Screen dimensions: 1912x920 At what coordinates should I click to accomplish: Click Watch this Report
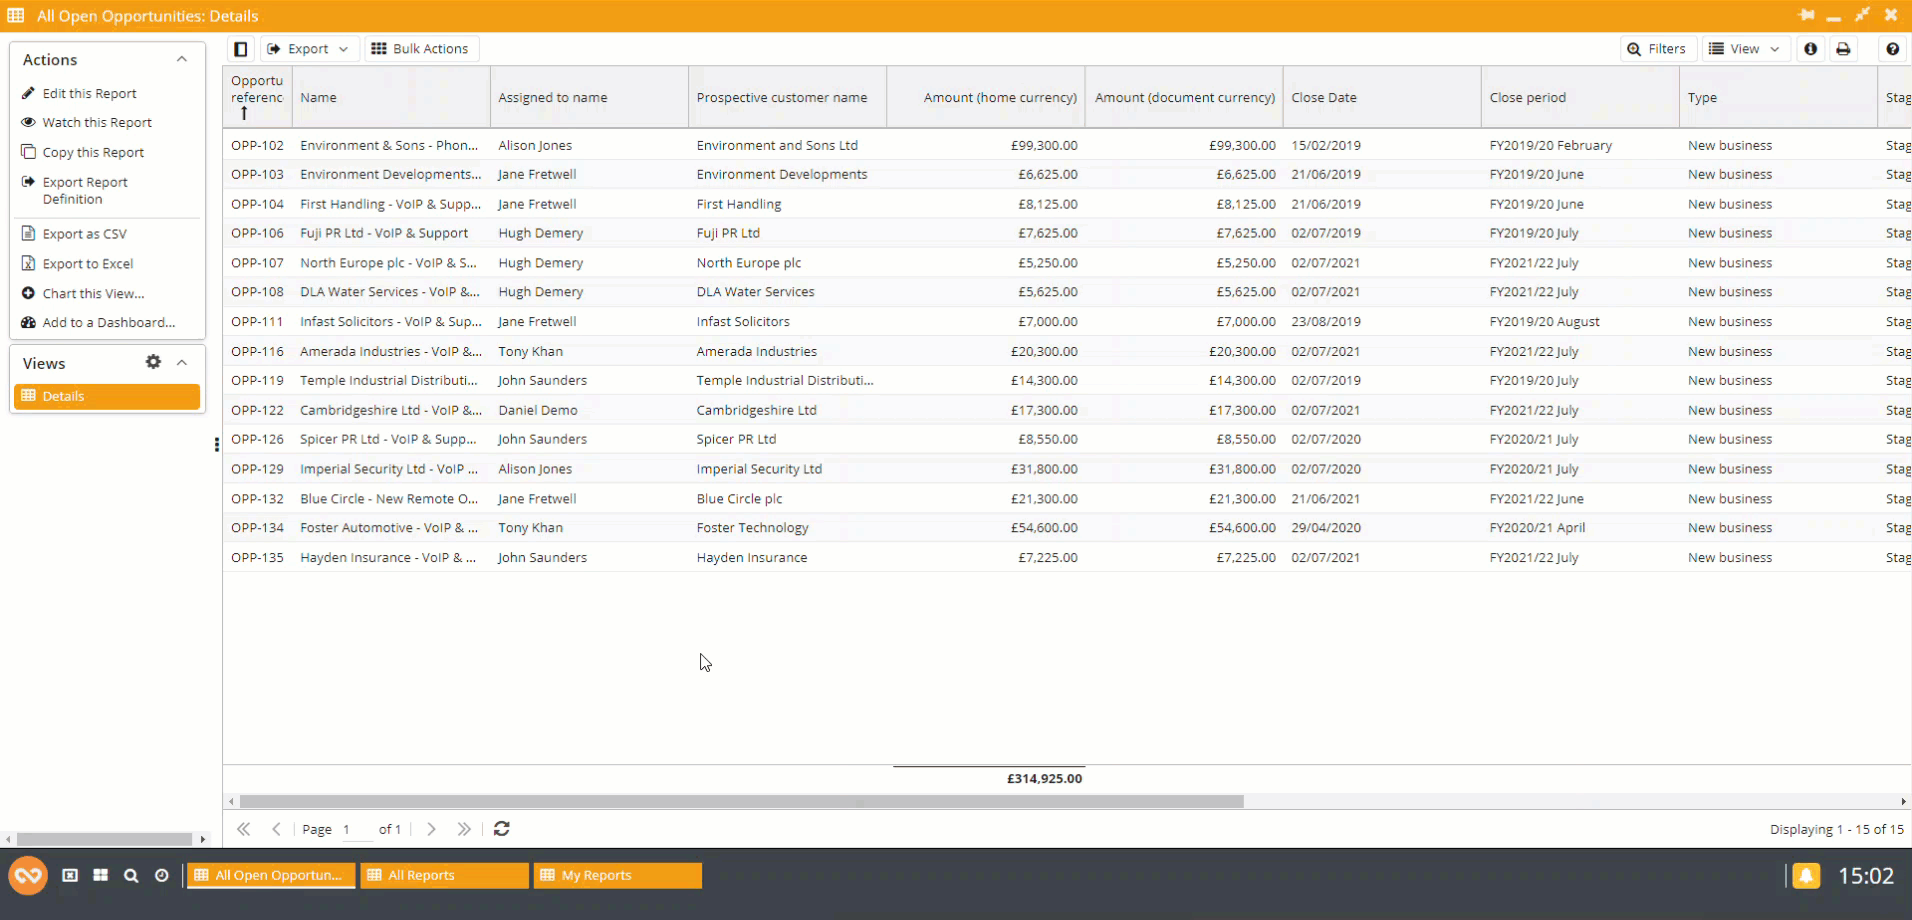[97, 122]
